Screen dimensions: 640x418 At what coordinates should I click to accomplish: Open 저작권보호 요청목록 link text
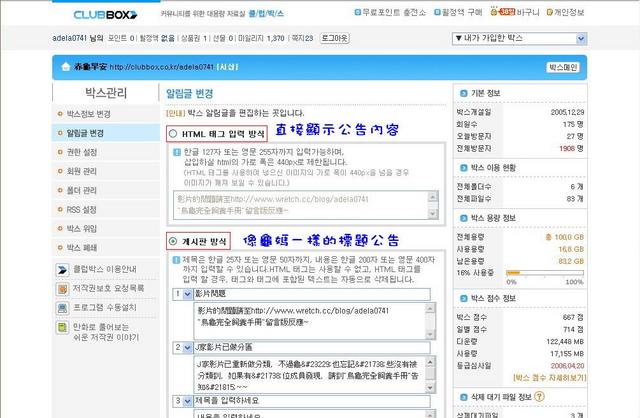(x=108, y=288)
